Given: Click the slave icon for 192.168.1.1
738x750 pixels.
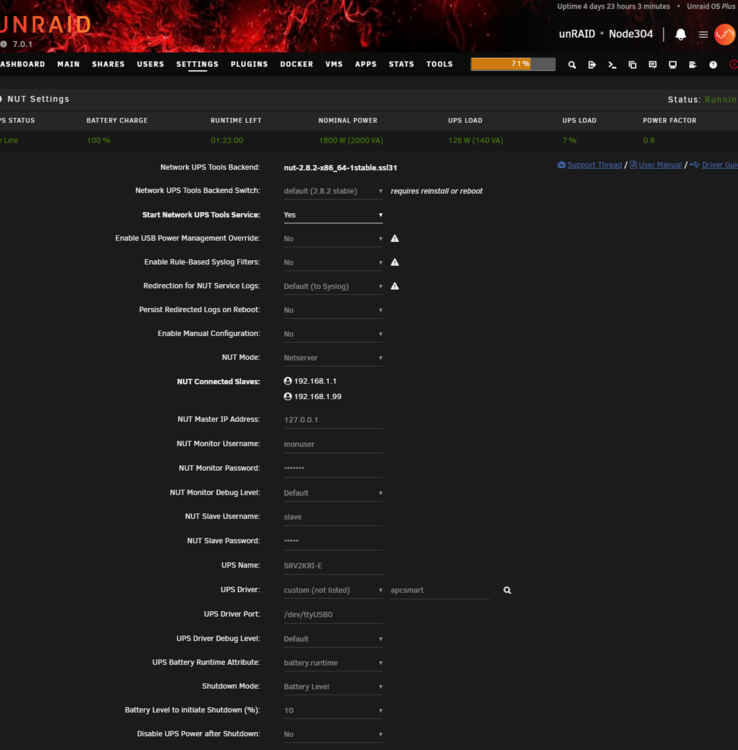Looking at the screenshot, I should pyautogui.click(x=287, y=381).
